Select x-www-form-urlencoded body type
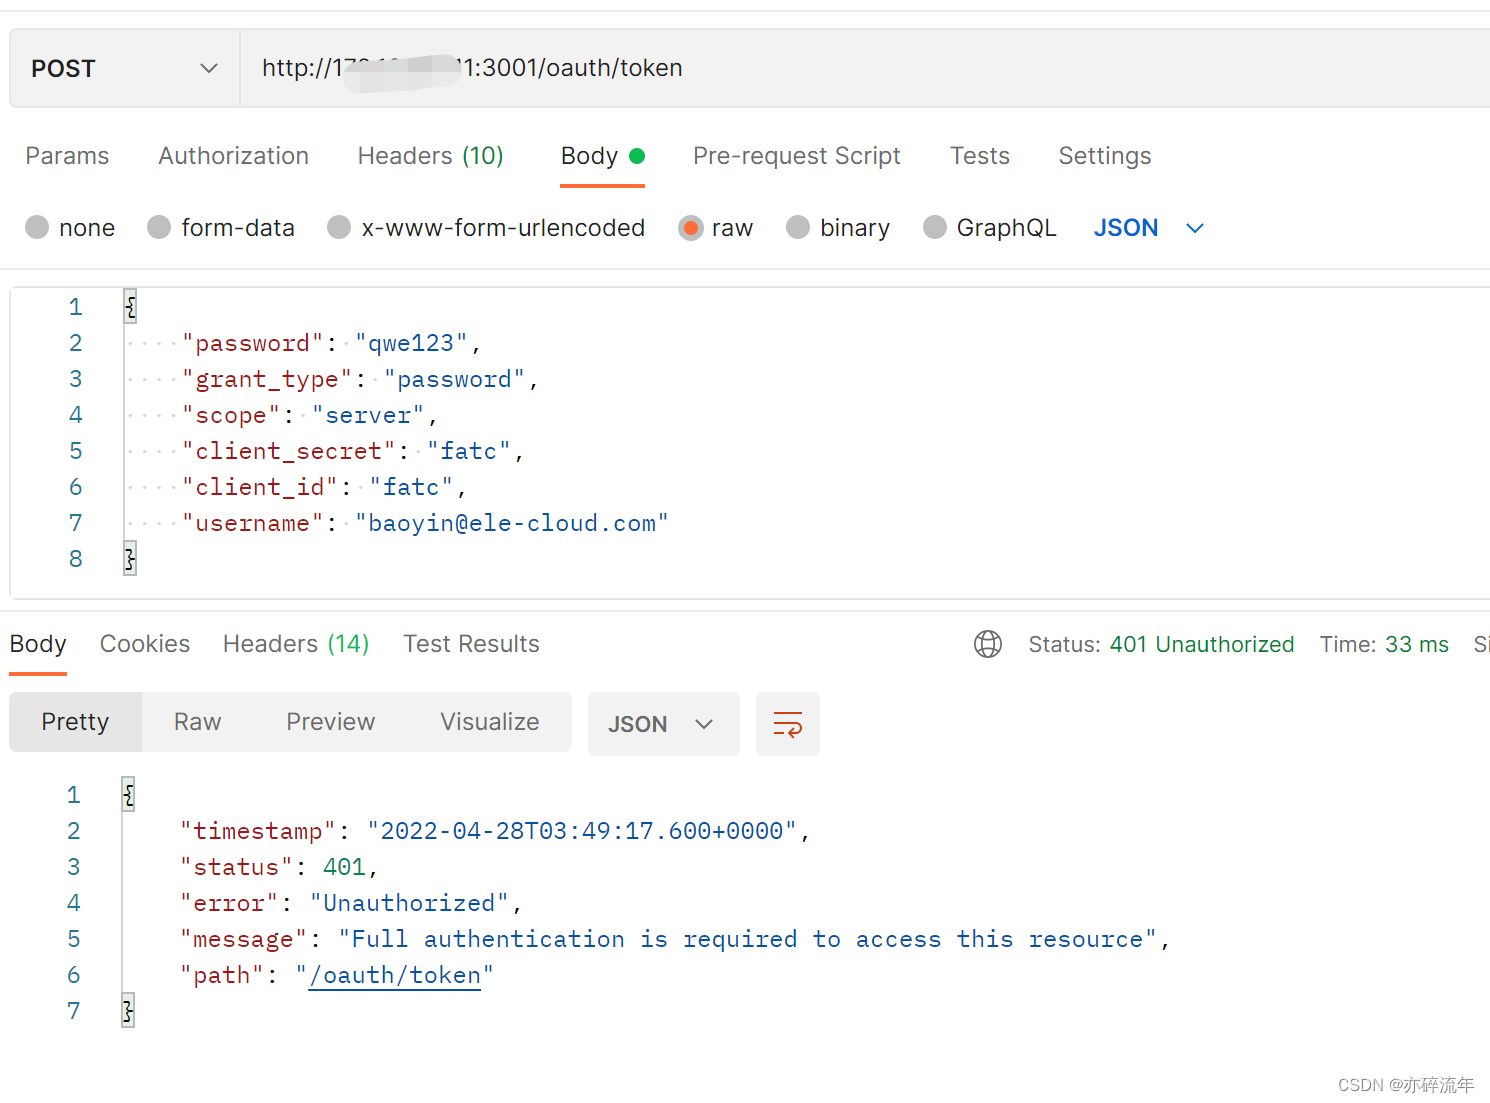This screenshot has width=1490, height=1103. [x=339, y=228]
